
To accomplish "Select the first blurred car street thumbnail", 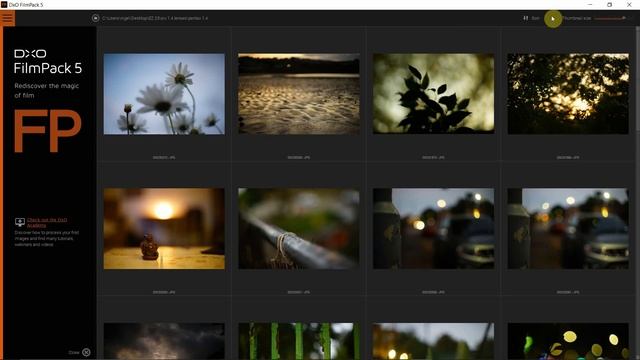I will [433, 229].
